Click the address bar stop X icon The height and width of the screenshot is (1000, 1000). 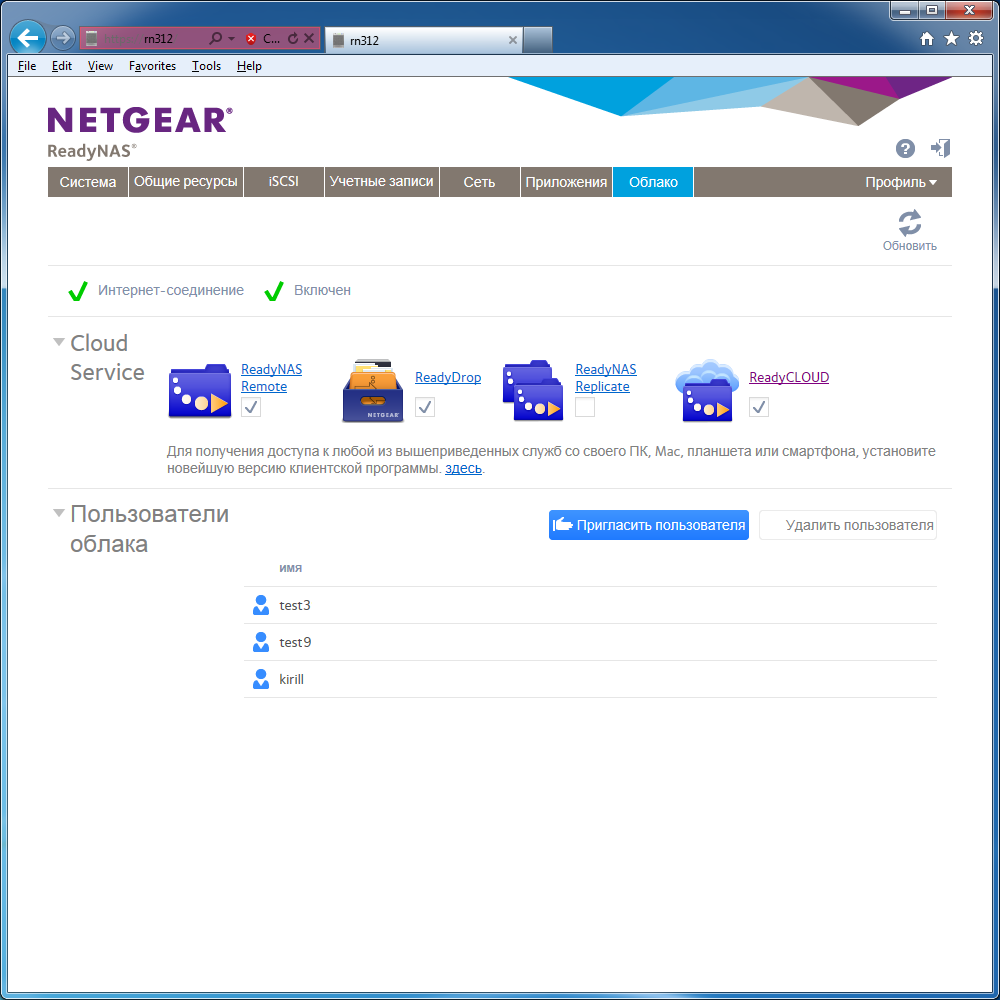[x=309, y=38]
